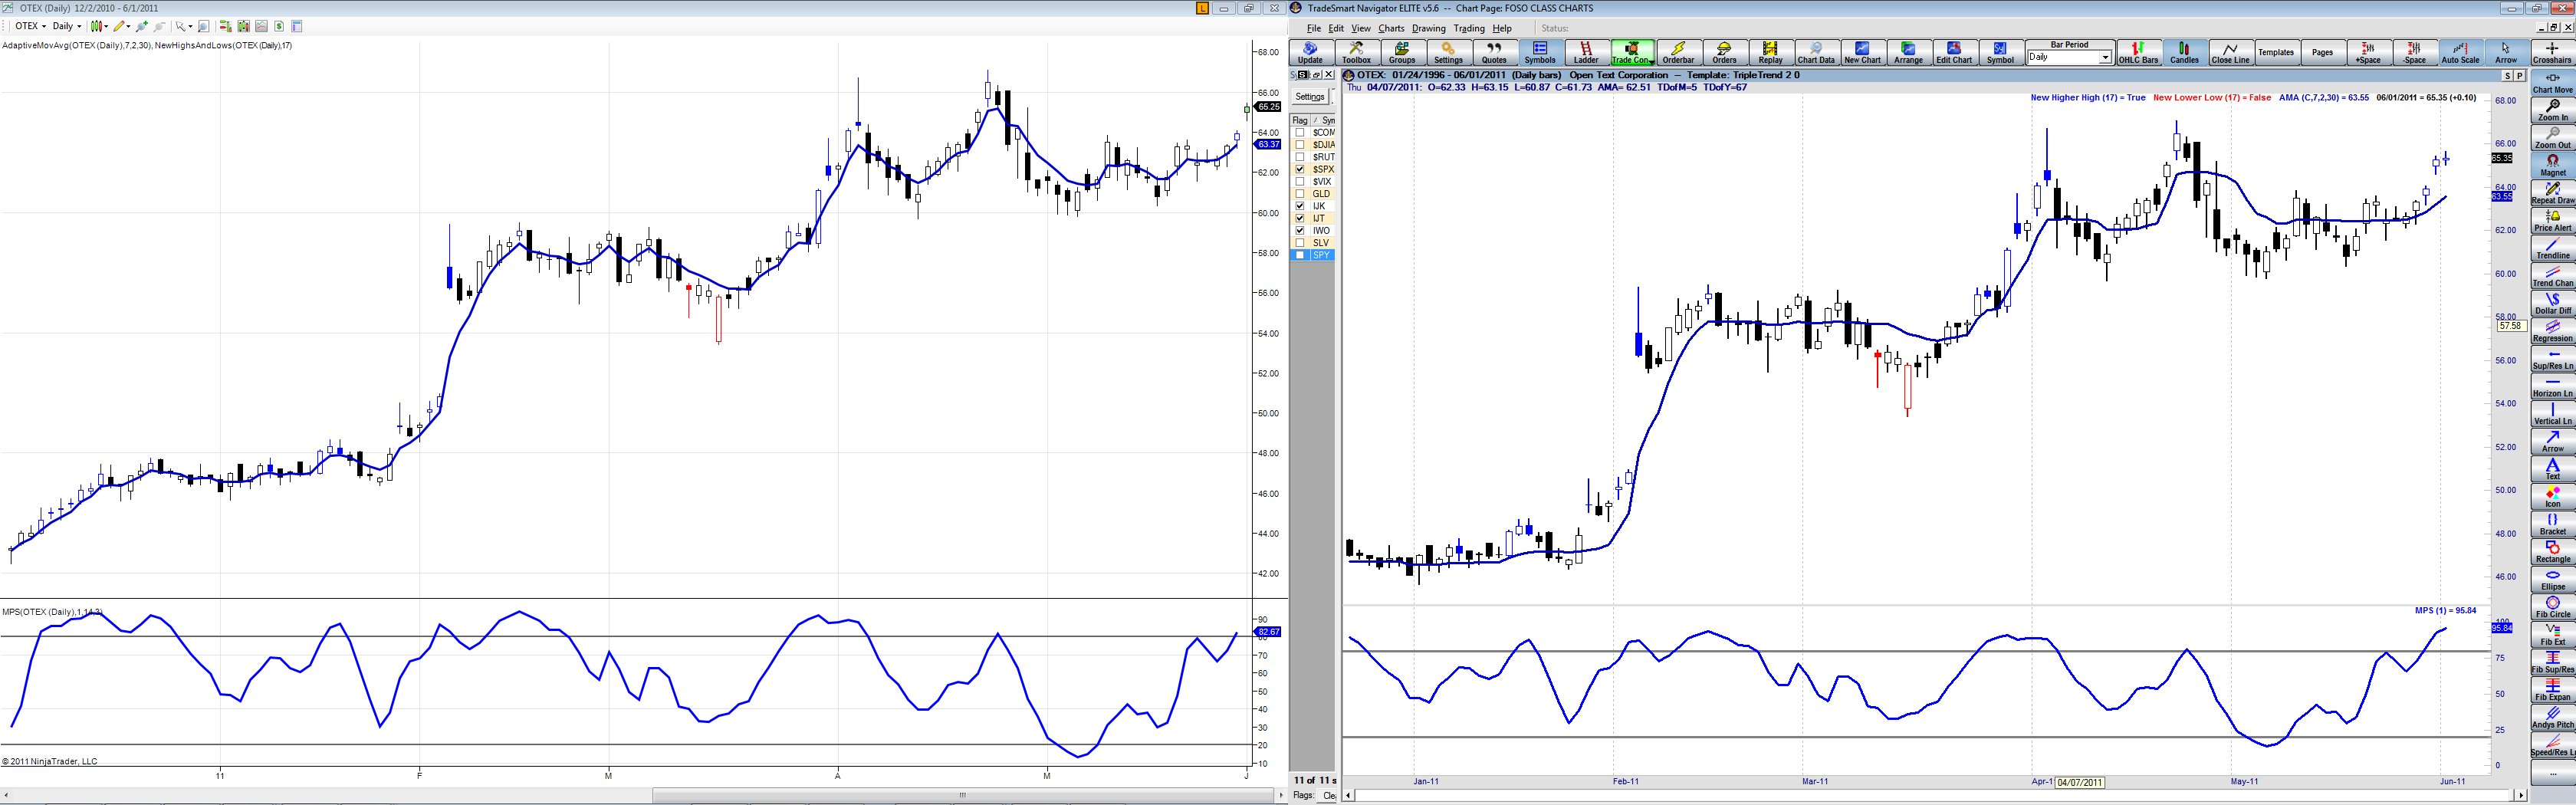Click Settings button above symbol list
2576x805 pixels.
click(x=1310, y=97)
